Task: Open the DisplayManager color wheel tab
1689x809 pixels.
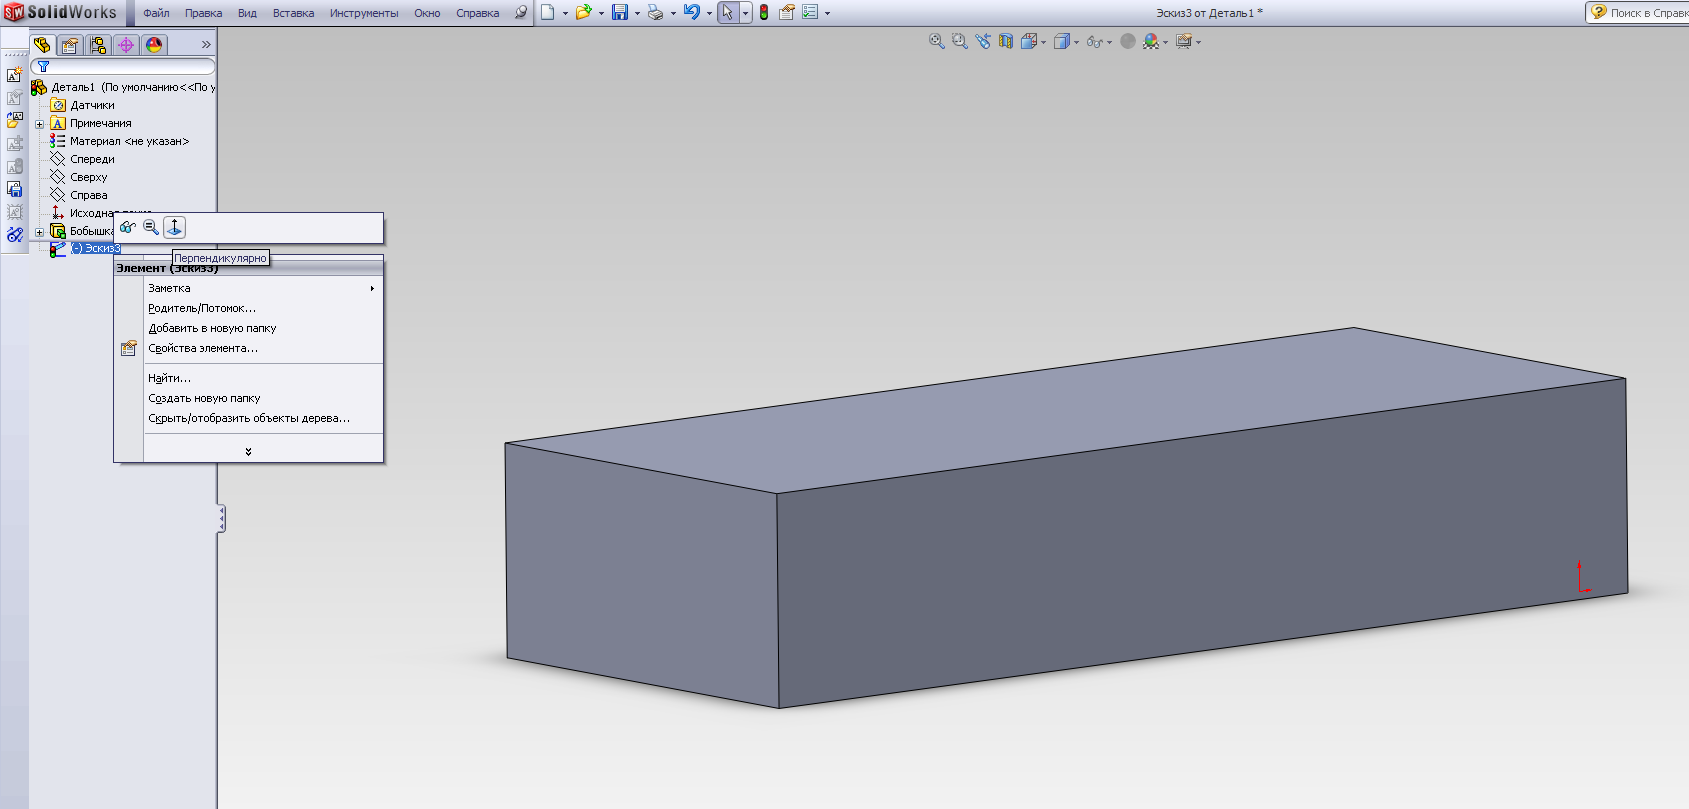Action: 154,45
